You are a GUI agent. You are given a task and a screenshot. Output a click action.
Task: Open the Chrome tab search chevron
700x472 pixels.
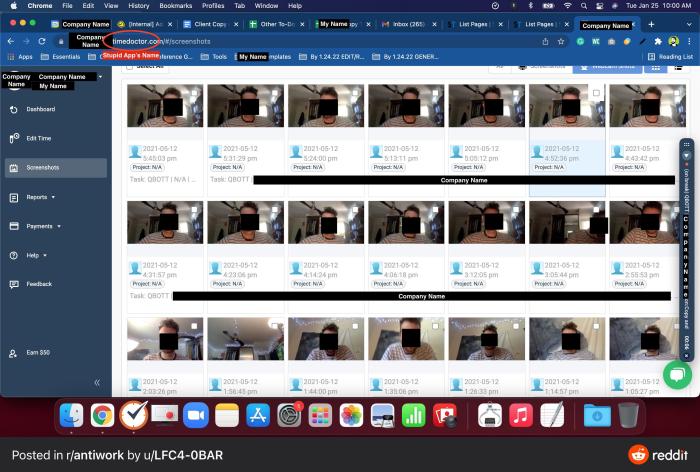[689, 24]
